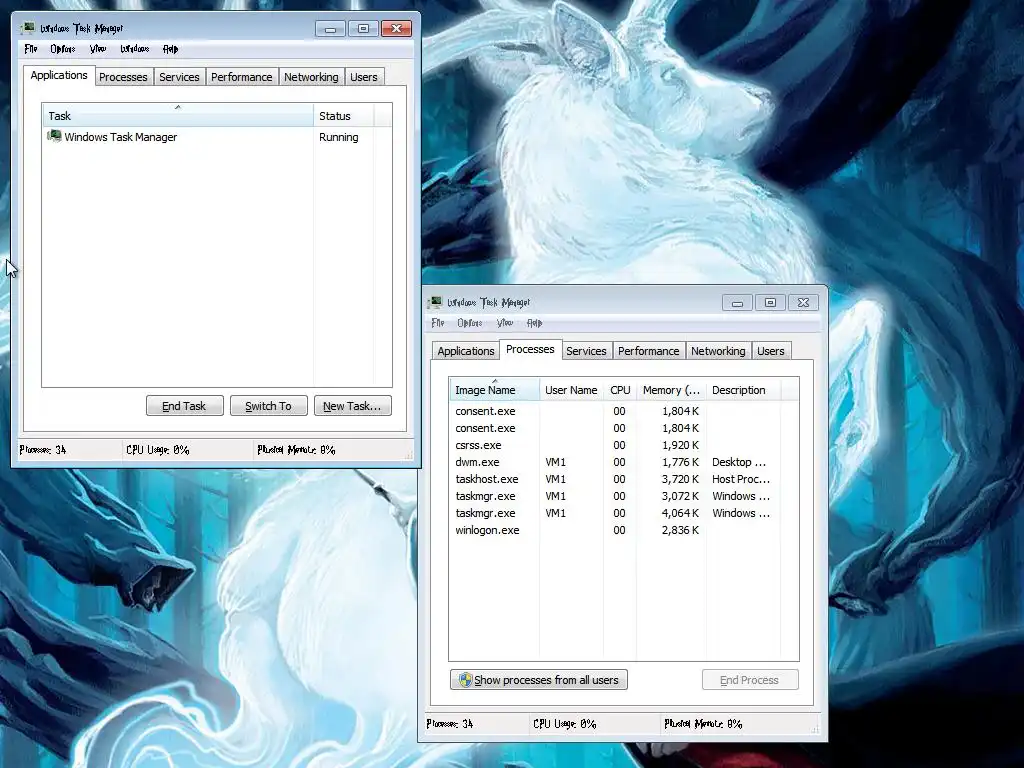Click the Host Proc... description of taskhost.exe
Viewport: 1024px width, 768px height.
click(741, 479)
